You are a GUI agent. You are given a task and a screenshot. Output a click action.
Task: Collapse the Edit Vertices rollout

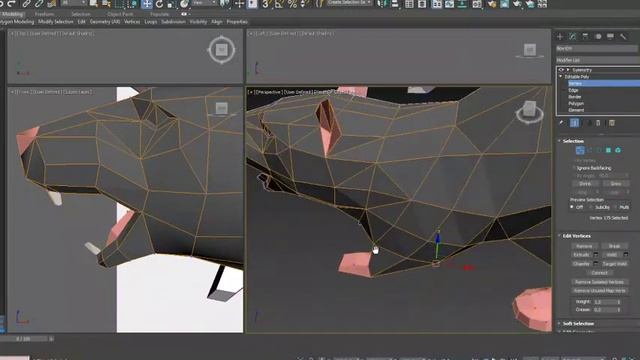coord(560,236)
